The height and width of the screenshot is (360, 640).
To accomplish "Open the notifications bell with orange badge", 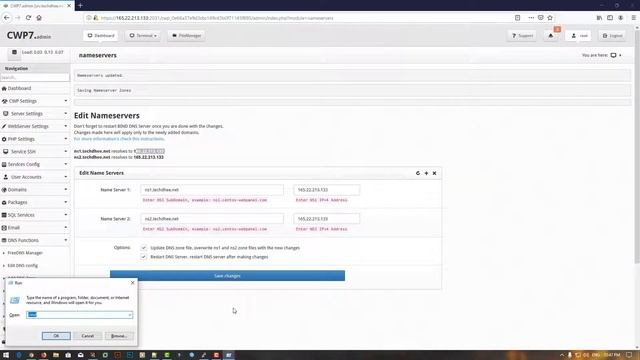I will coord(551,36).
